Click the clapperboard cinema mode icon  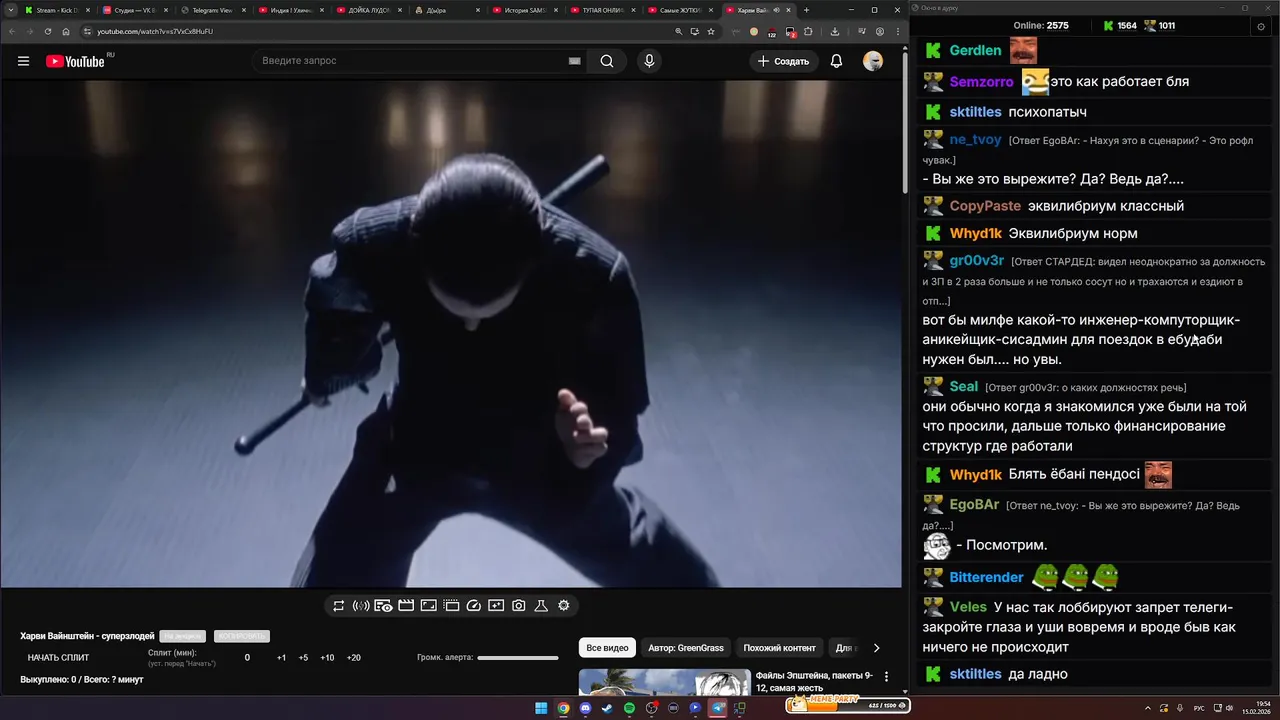pyautogui.click(x=406, y=606)
